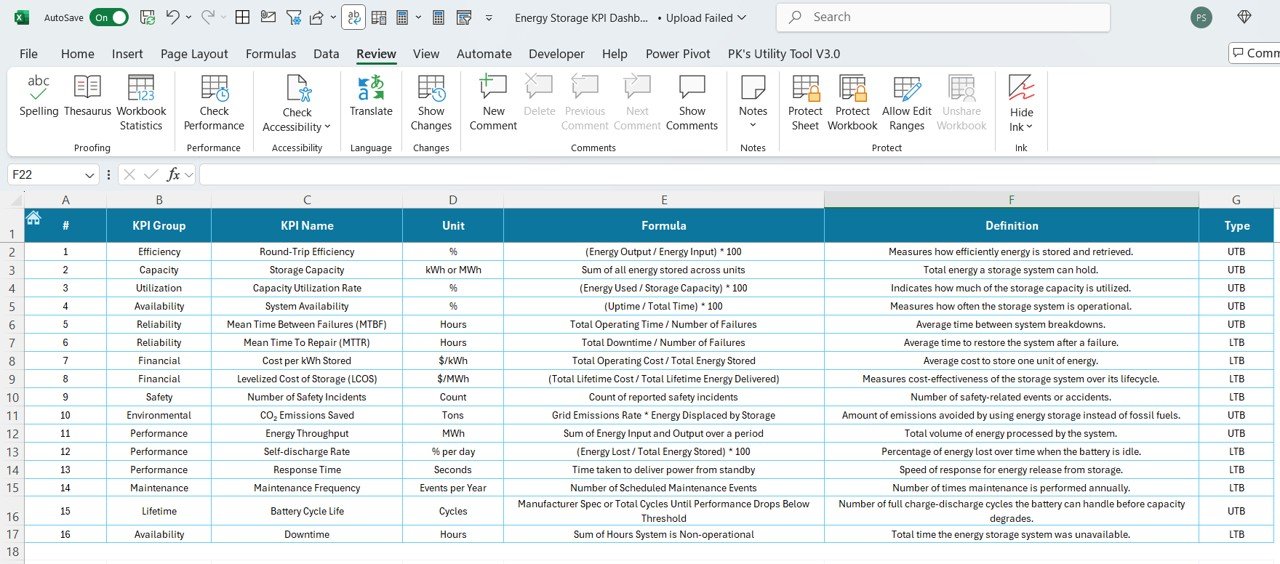Click the Check Accessibility icon
Image resolution: width=1280 pixels, height=564 pixels.
point(297,88)
